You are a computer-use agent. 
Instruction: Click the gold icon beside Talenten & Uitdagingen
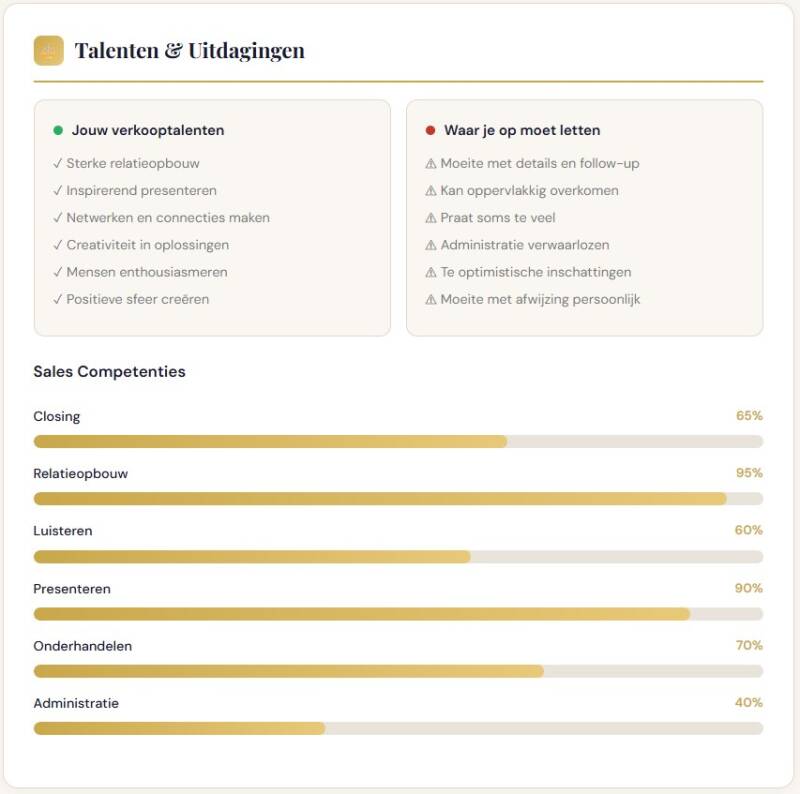pos(48,50)
